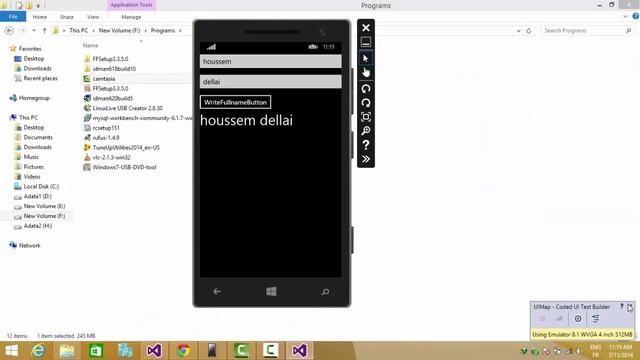Image resolution: width=640 pixels, height=360 pixels.
Task: Open the File tab in Explorer
Action: (13, 17)
